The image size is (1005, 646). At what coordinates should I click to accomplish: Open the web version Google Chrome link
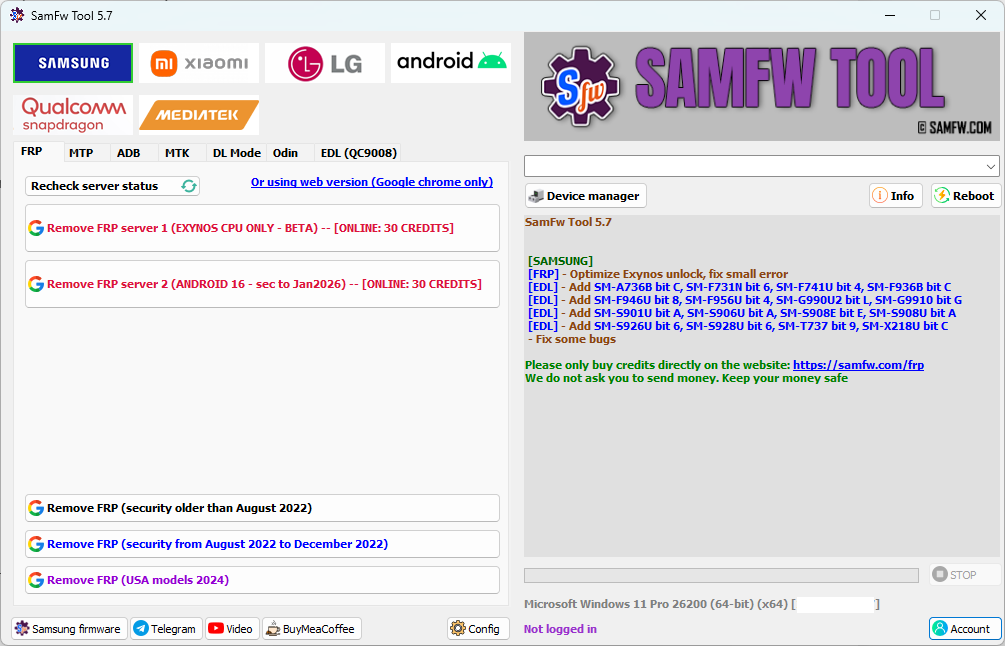tap(372, 182)
